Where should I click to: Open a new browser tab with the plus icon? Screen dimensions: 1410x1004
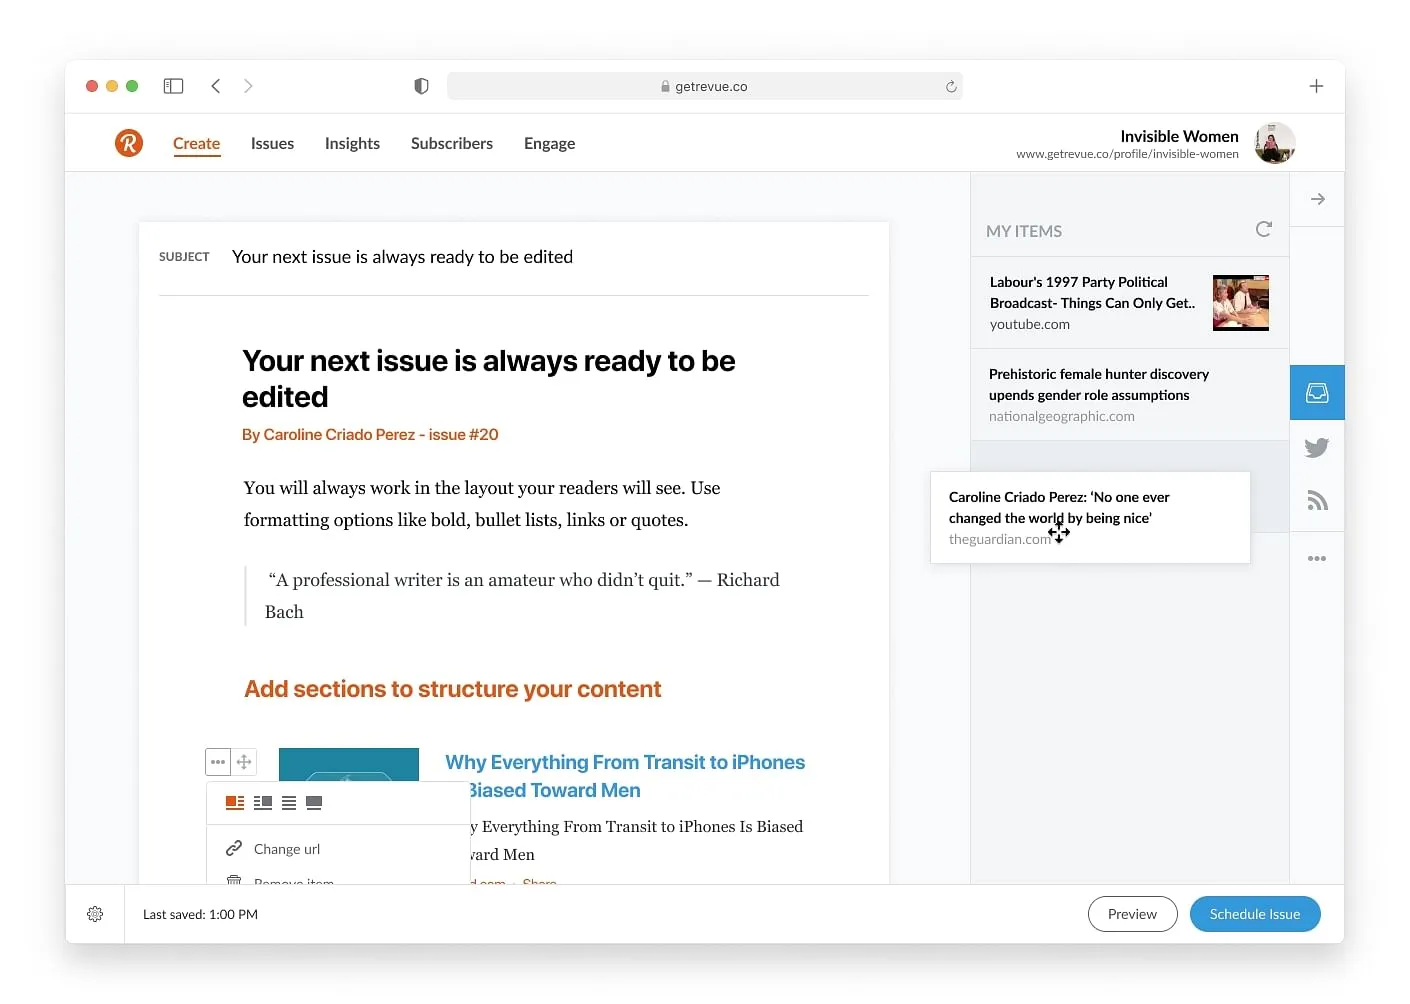pyautogui.click(x=1316, y=86)
